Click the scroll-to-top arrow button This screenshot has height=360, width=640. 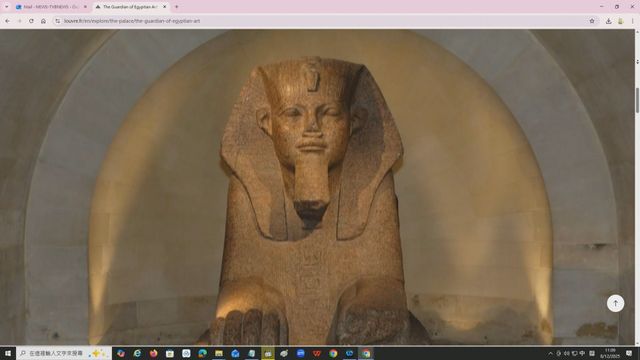point(615,303)
